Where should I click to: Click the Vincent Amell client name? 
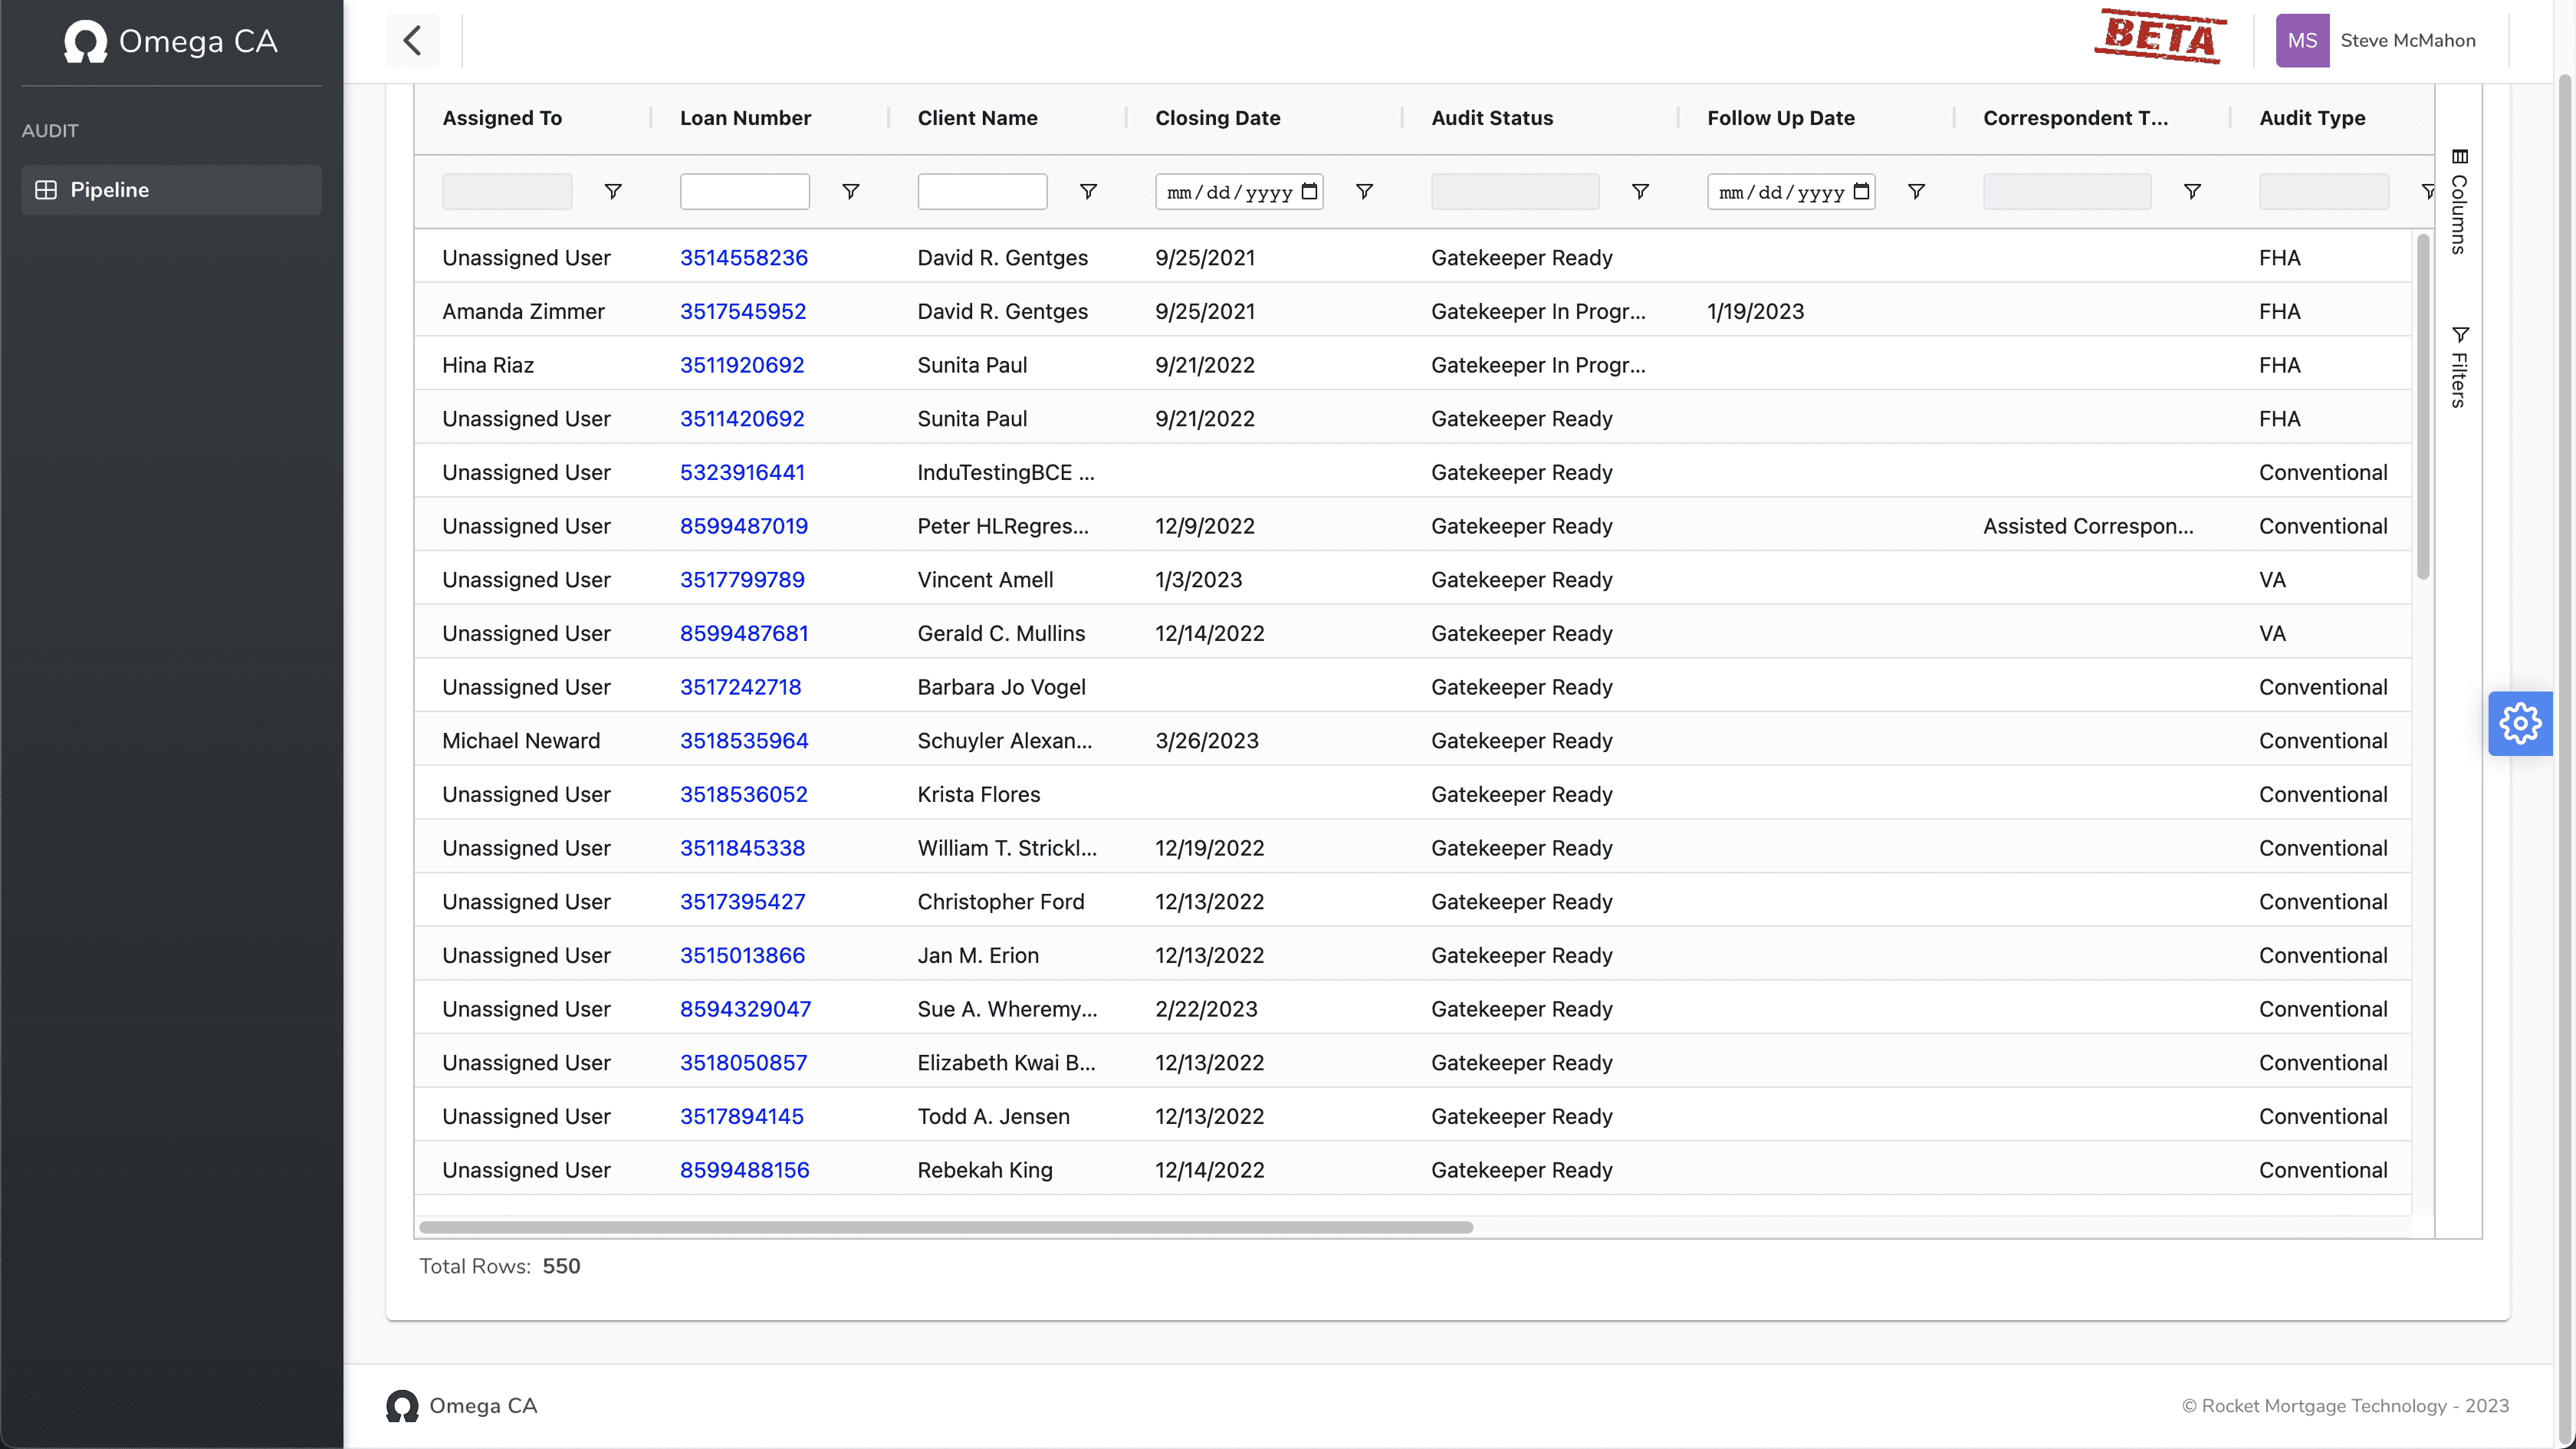click(985, 580)
